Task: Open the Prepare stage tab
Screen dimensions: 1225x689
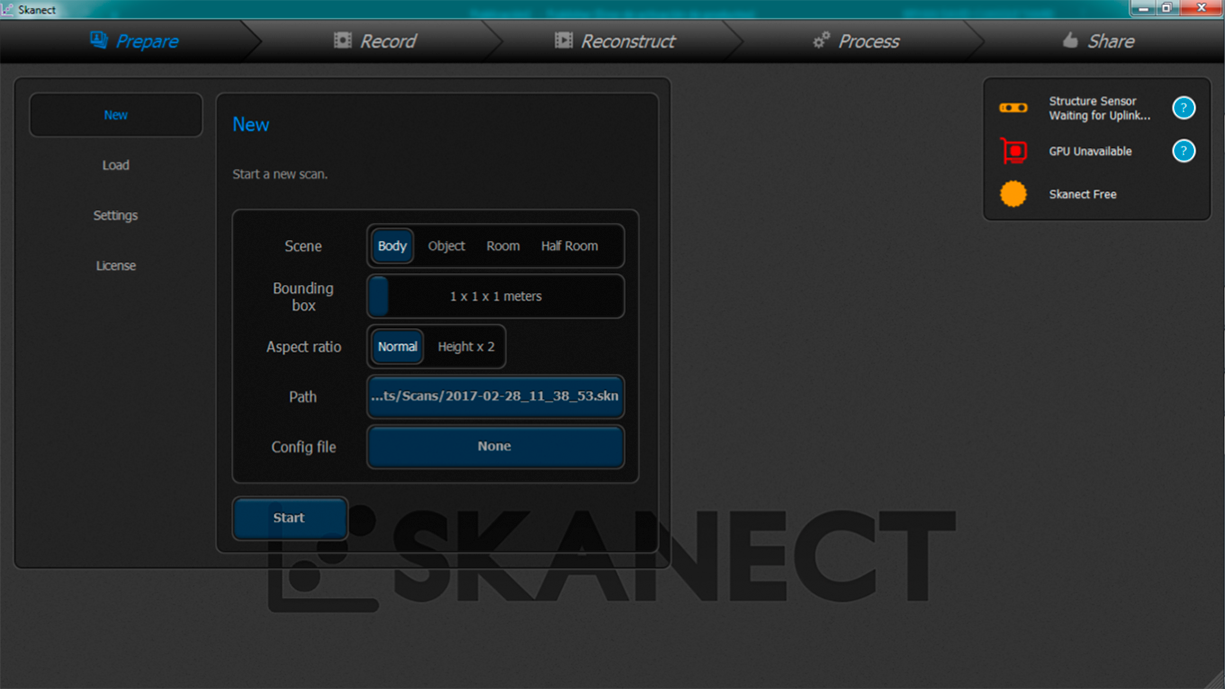Action: 133,41
